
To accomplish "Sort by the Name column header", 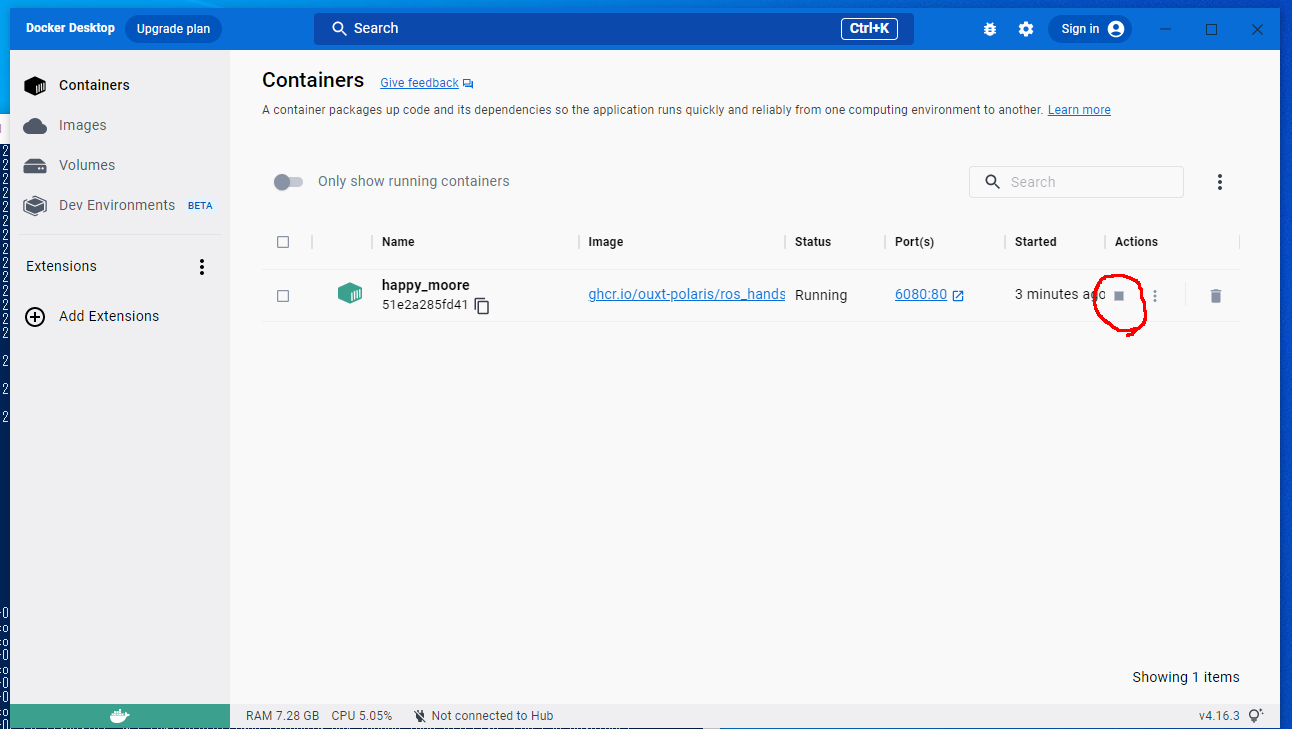I will coord(398,242).
